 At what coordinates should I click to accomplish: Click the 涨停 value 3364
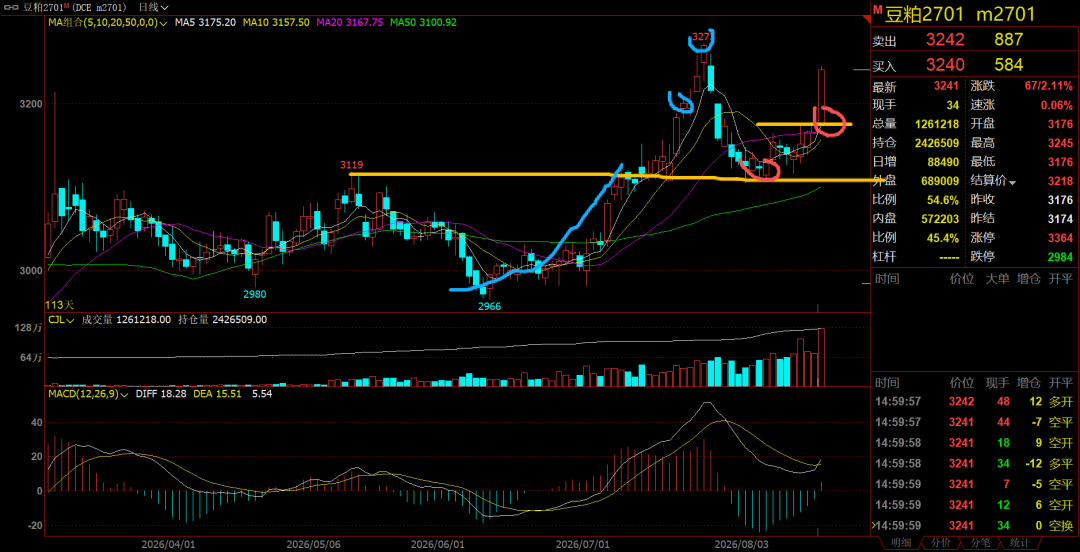[1061, 238]
